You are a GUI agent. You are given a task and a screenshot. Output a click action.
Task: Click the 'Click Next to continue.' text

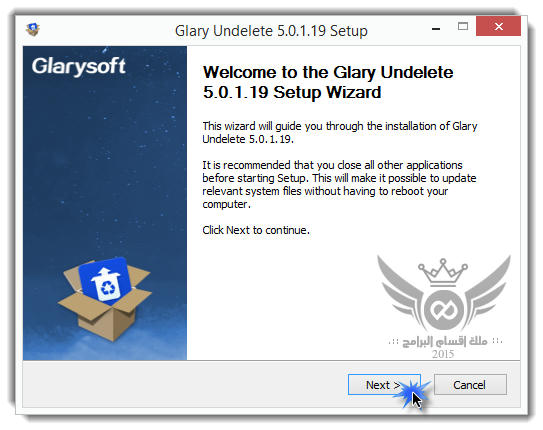[x=256, y=230]
